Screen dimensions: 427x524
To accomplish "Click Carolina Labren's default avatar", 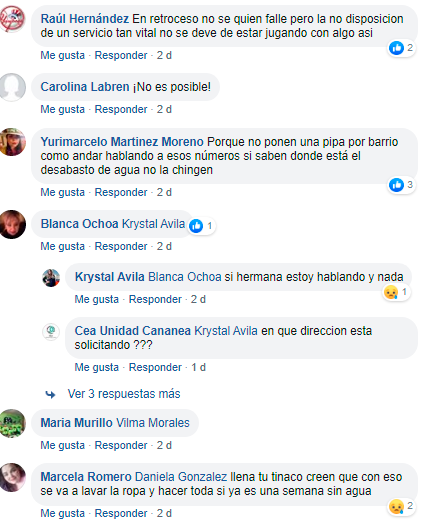I will tap(12, 87).
